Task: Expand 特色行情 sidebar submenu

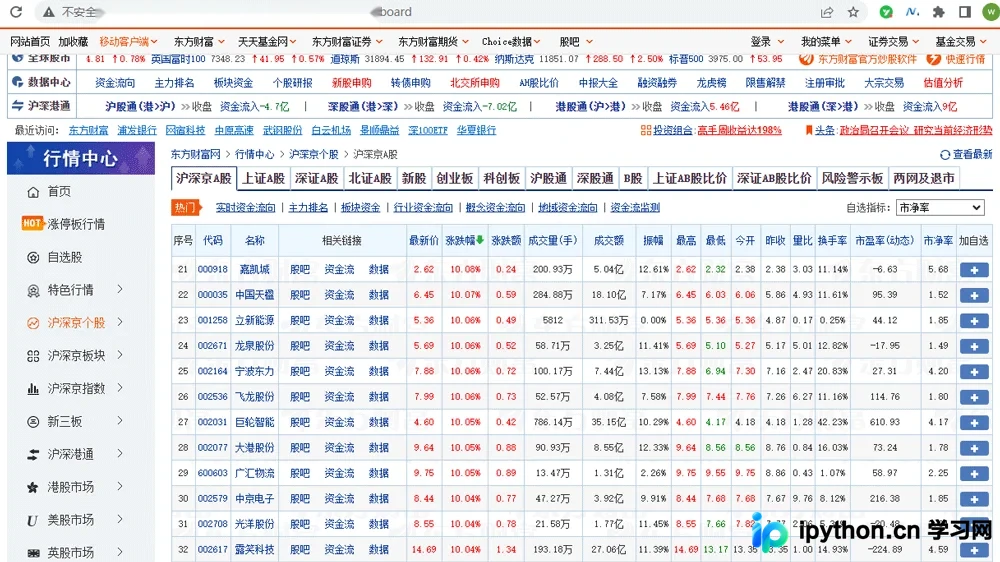Action: point(120,290)
